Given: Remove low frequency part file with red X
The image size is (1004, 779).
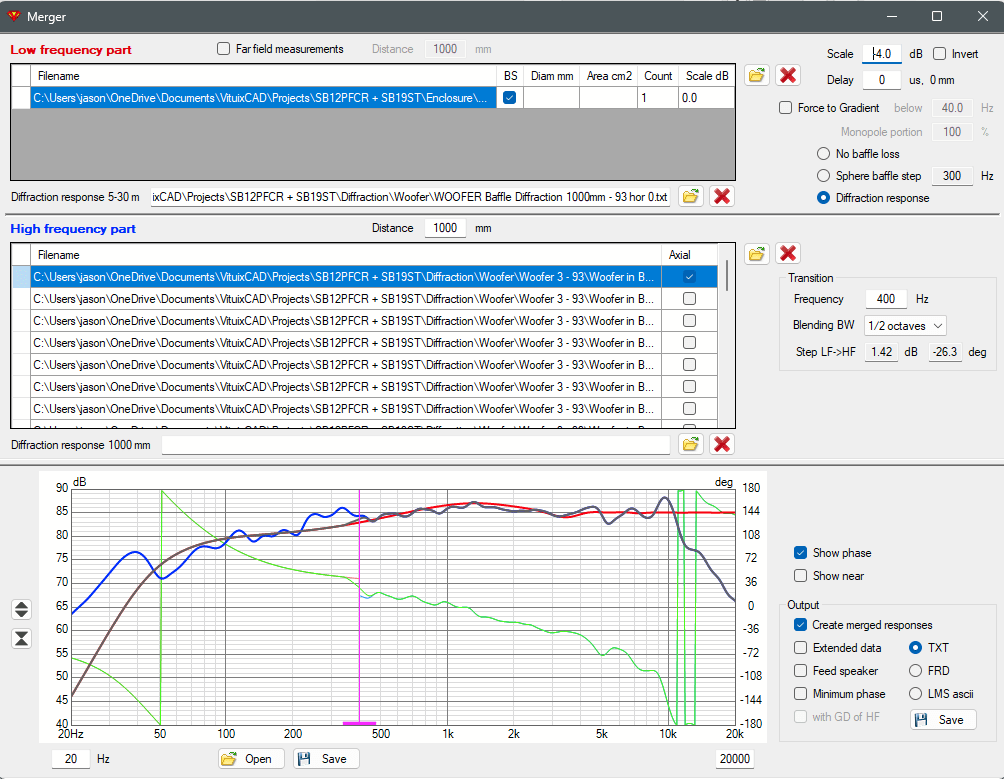Looking at the screenshot, I should click(x=788, y=76).
